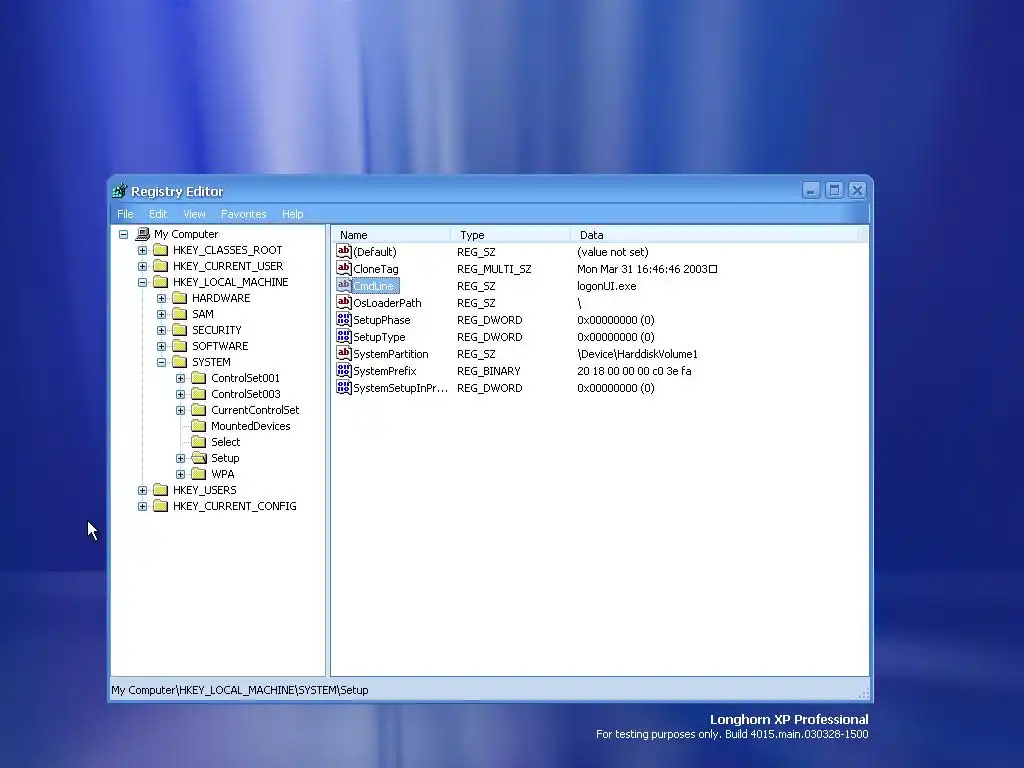Select the HKEY_LOCAL_MACHINE folder icon
Viewport: 1024px width, 768px height.
(x=161, y=282)
